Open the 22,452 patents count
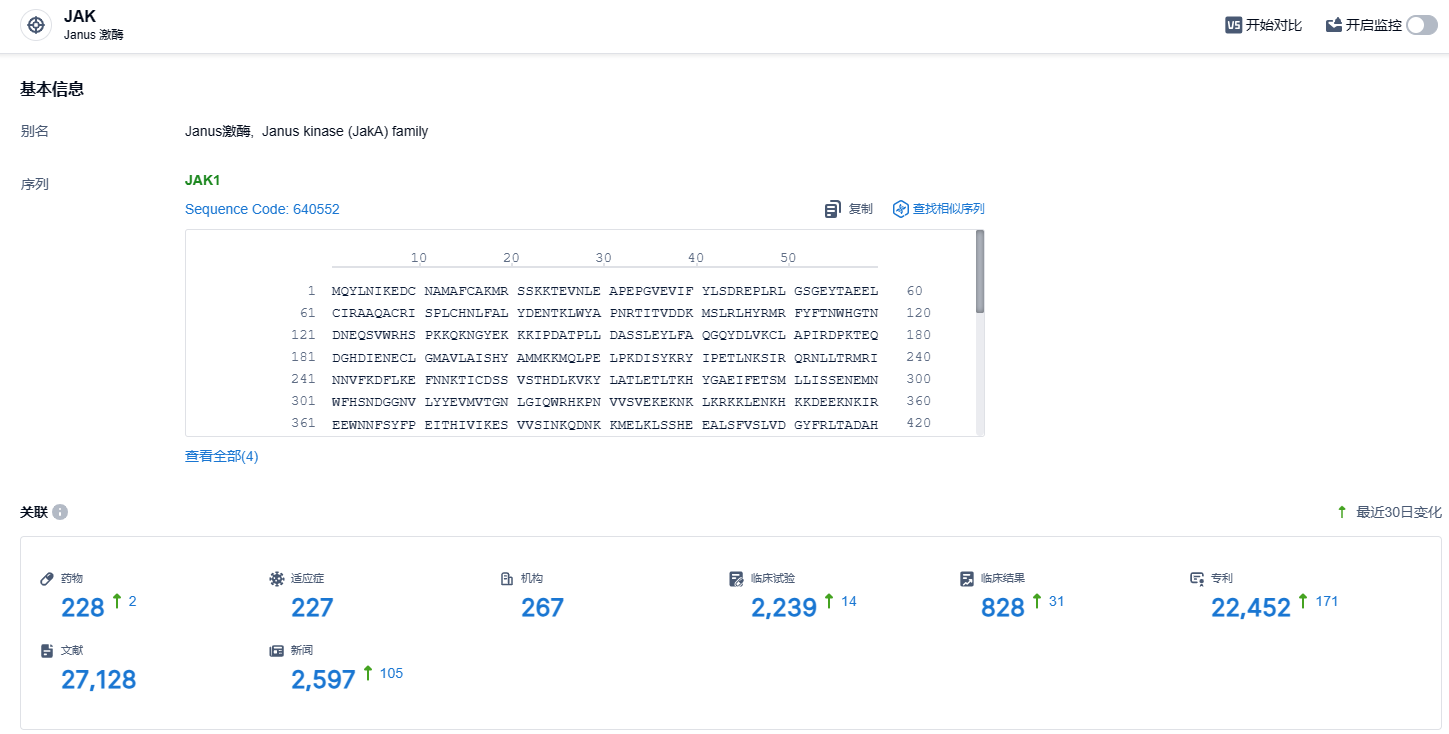This screenshot has width=1449, height=734. click(1250, 607)
